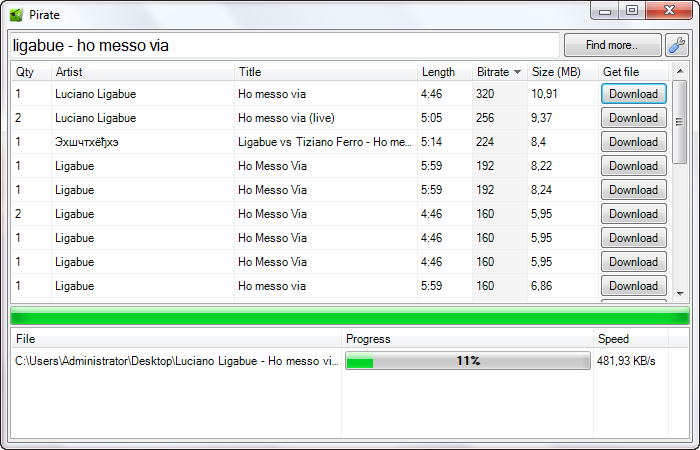Click the results vertical scrollbar thumb
This screenshot has width=700, height=450.
[x=679, y=122]
